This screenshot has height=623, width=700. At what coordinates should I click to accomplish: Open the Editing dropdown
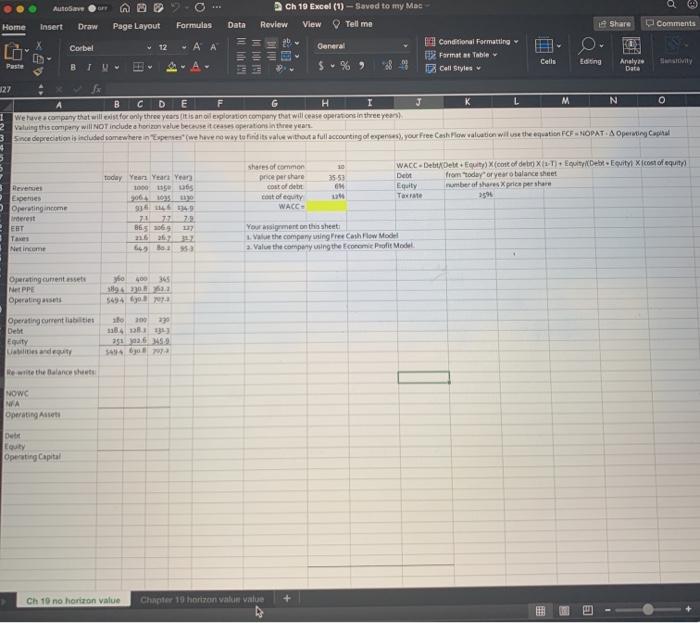[590, 51]
